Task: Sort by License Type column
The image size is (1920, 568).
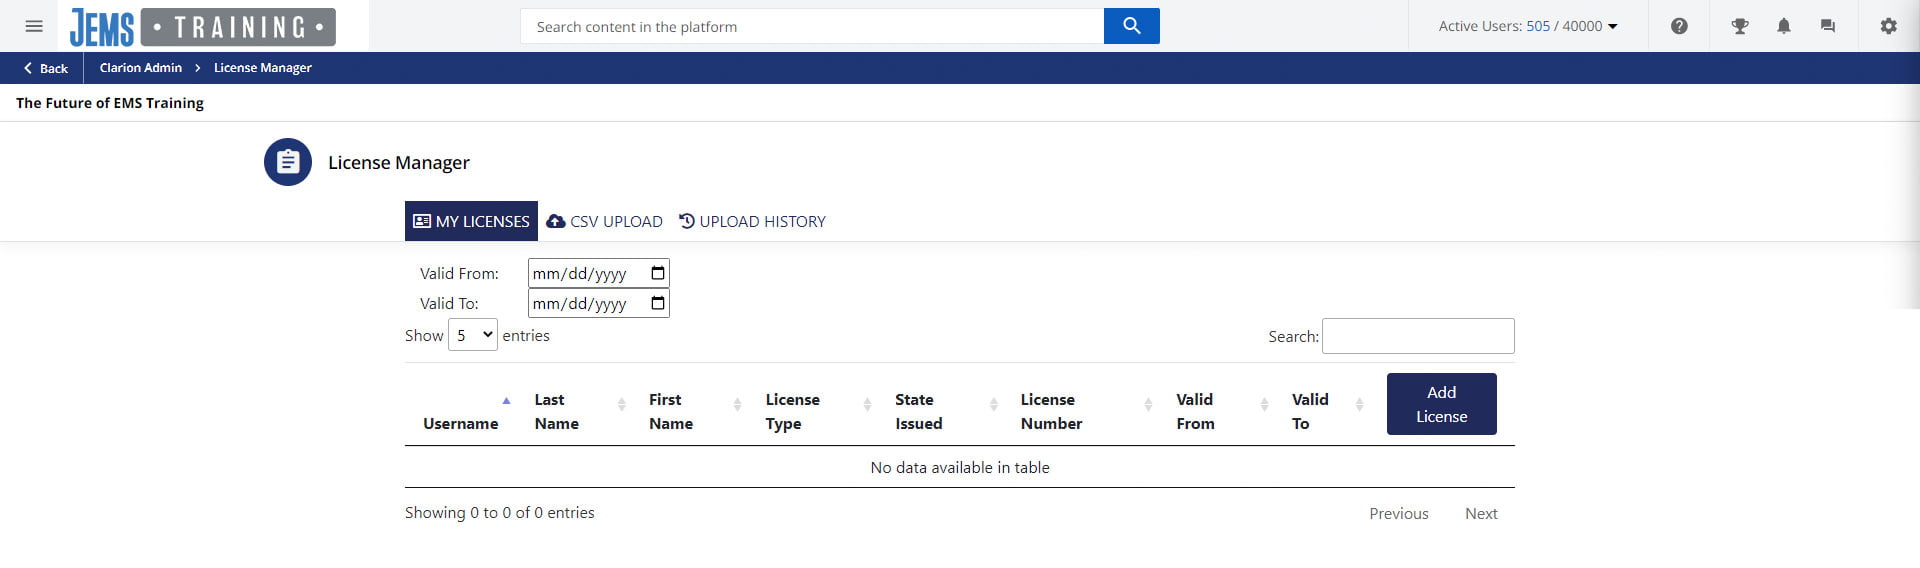Action: [x=813, y=411]
